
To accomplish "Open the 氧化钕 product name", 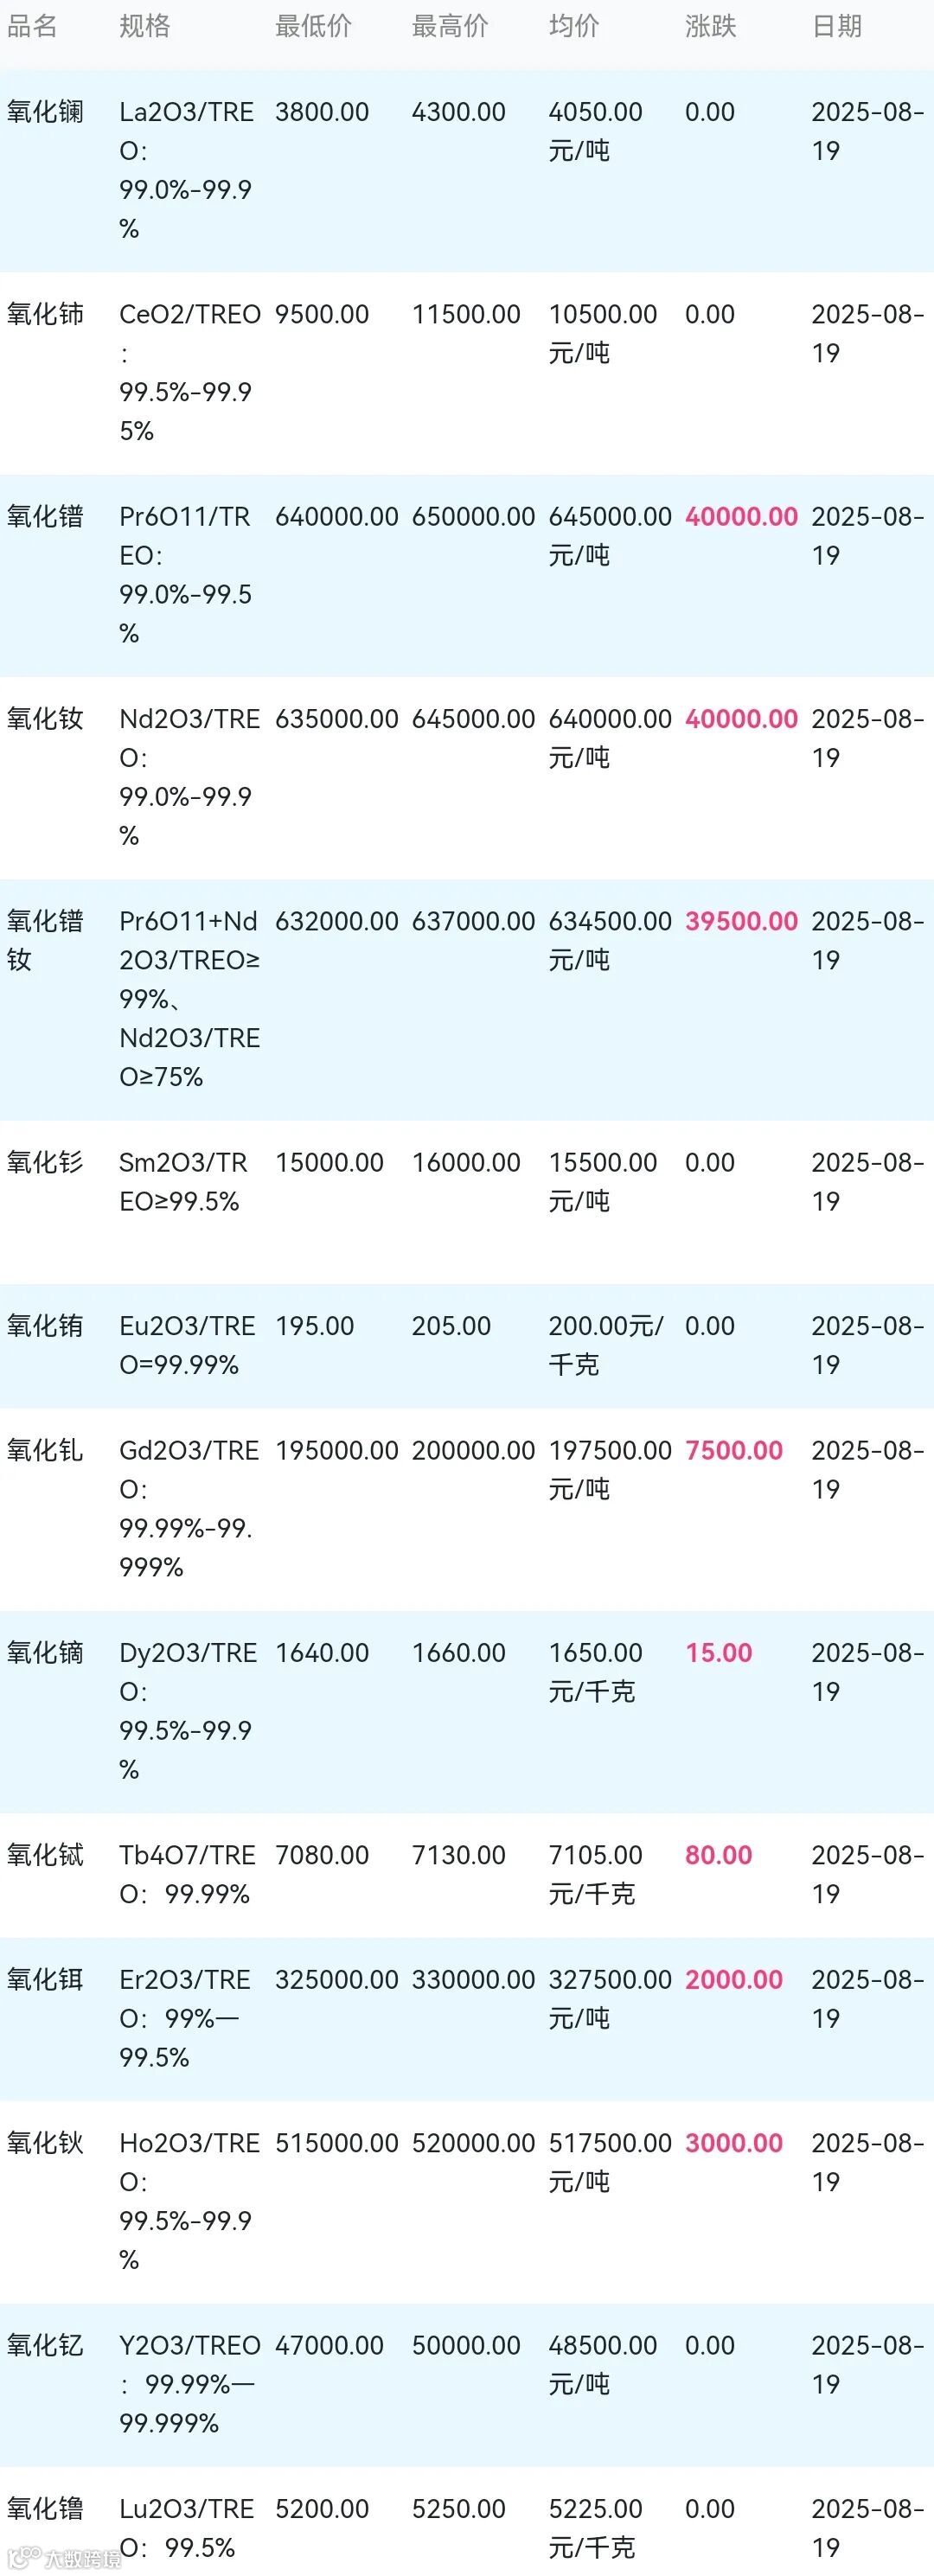I will 45,719.
